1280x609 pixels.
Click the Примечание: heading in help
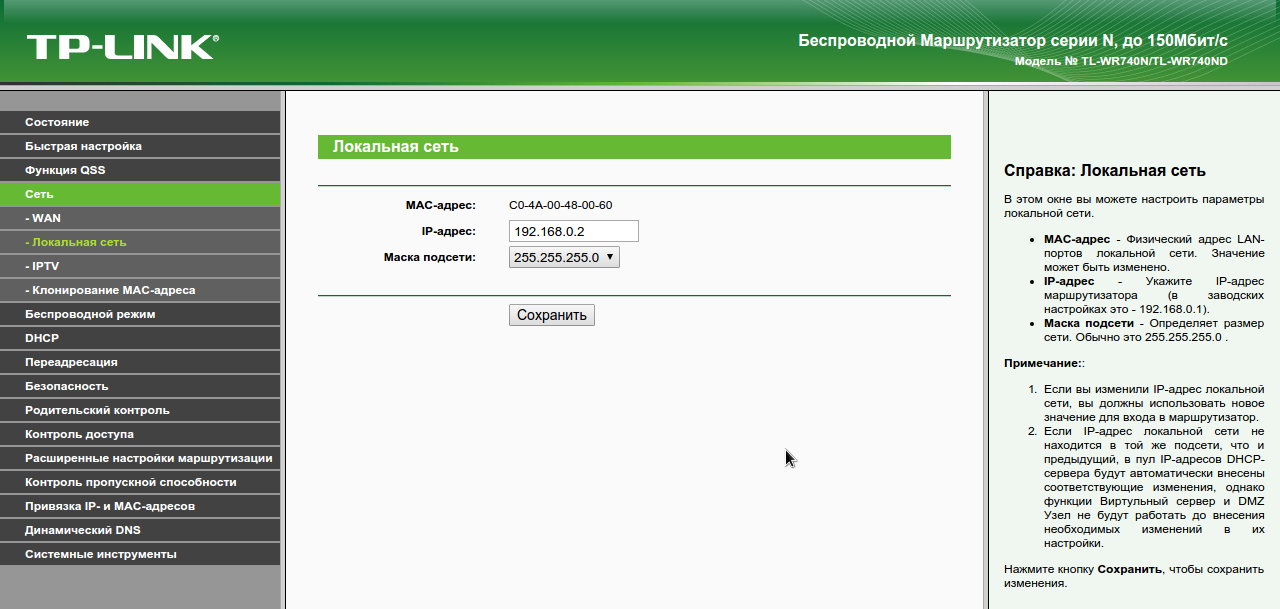click(x=1044, y=364)
